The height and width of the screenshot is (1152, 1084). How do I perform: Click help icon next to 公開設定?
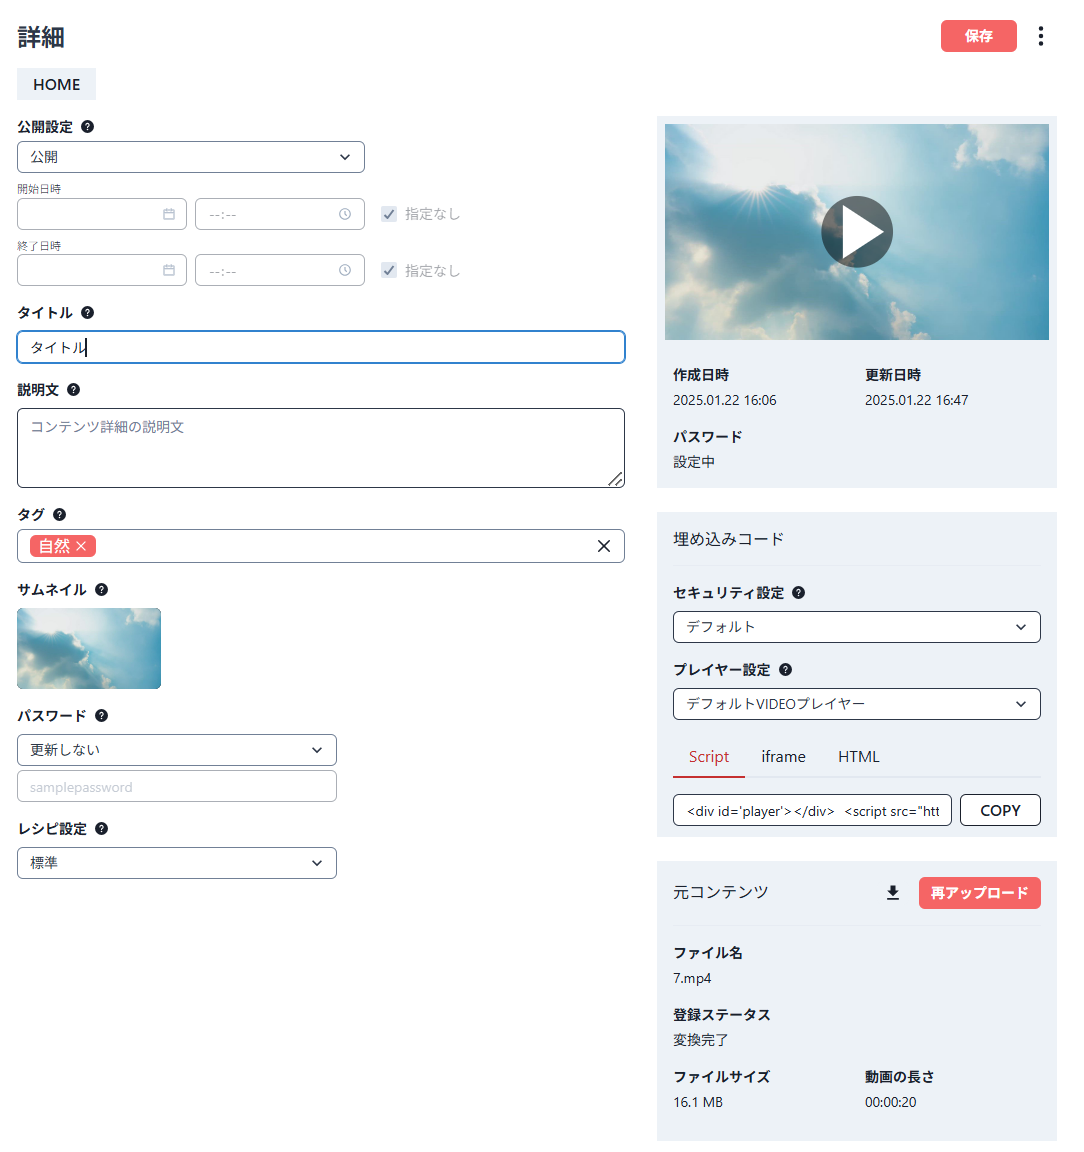[x=88, y=127]
